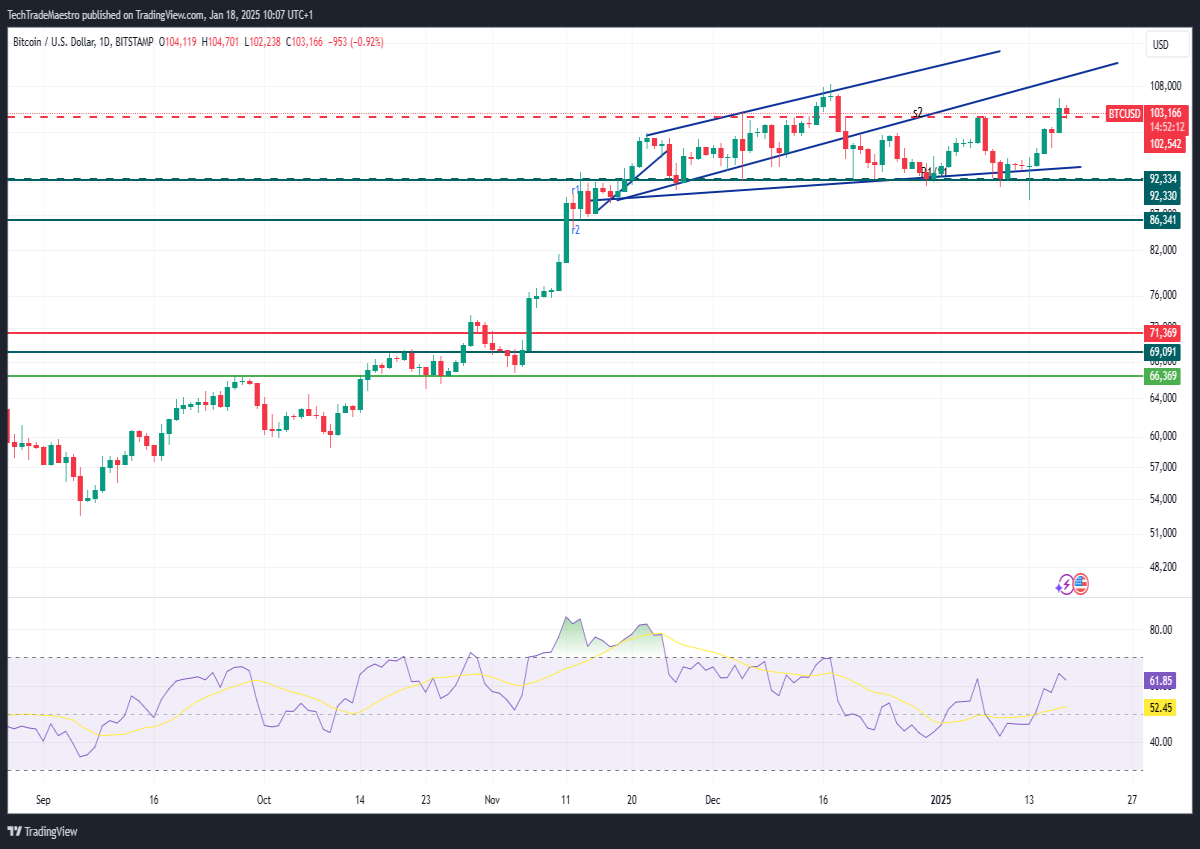Viewport: 1200px width, 849px height.
Task: Click the s2 annotation label on chart
Action: pos(917,111)
